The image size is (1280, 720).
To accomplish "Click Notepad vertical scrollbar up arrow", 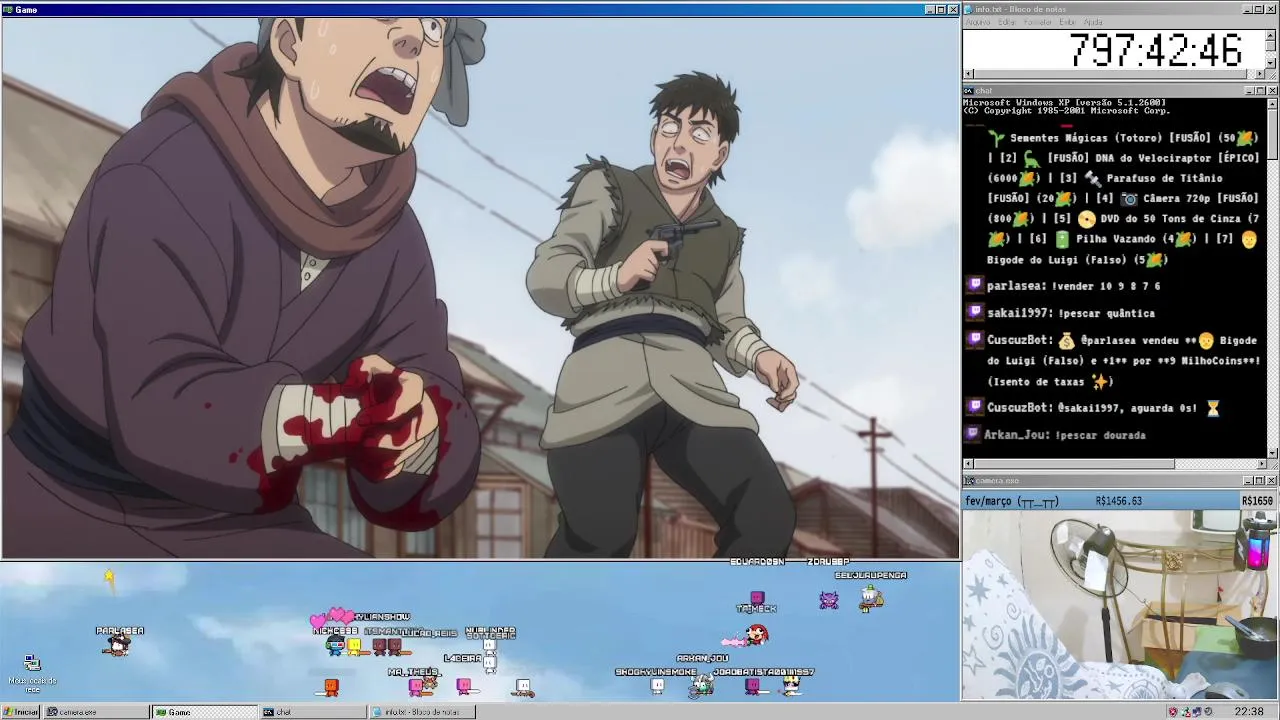I will tap(1271, 34).
